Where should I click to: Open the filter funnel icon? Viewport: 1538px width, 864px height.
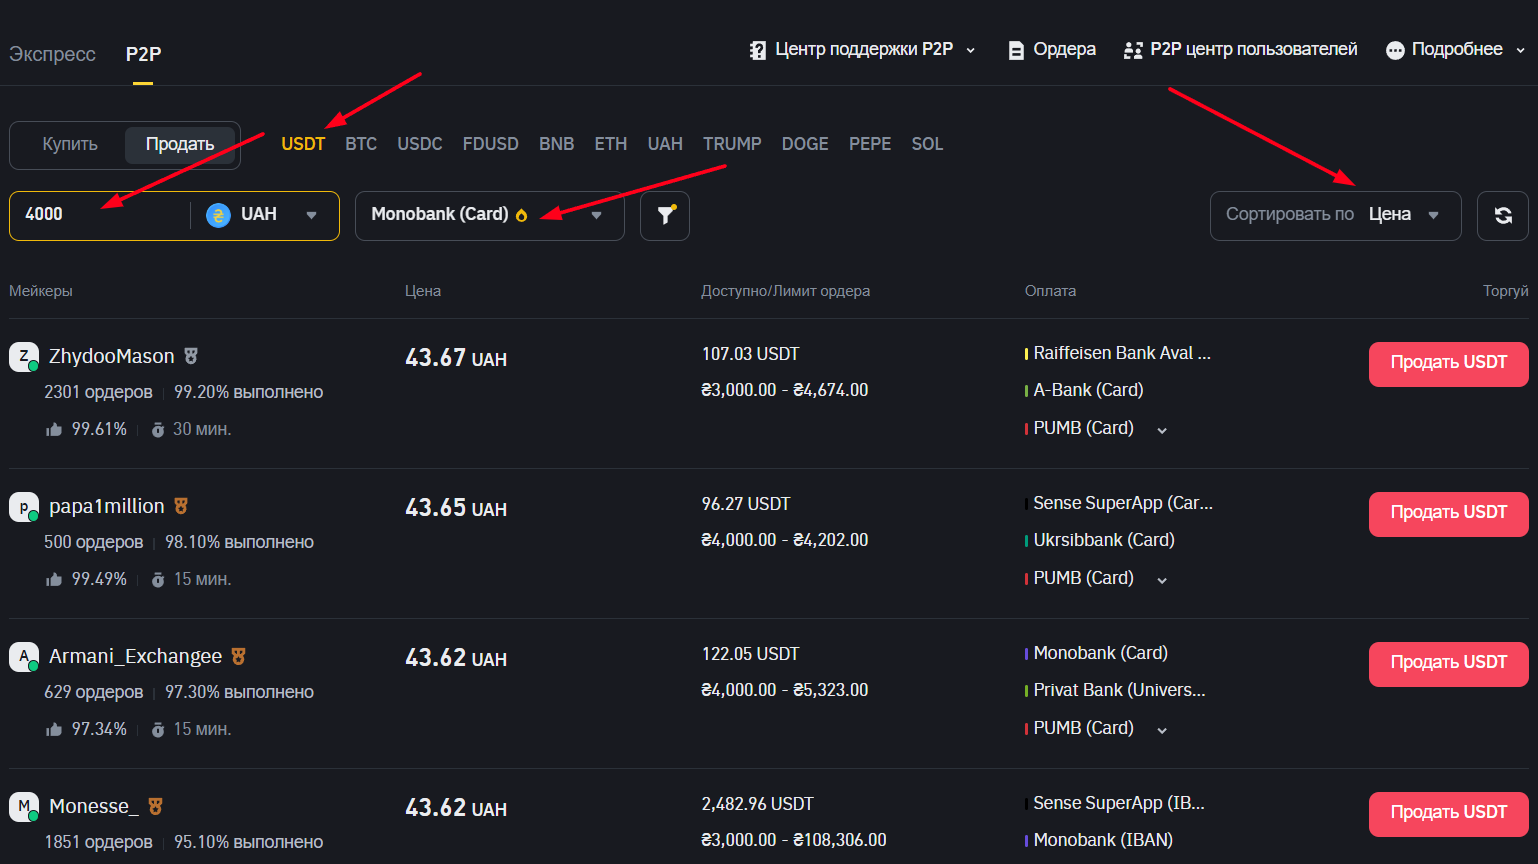click(665, 215)
